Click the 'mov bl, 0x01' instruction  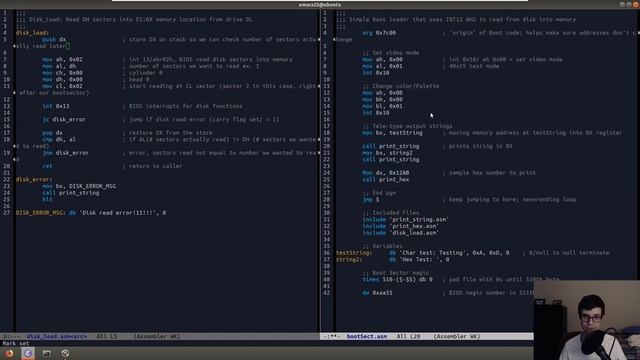pos(382,106)
